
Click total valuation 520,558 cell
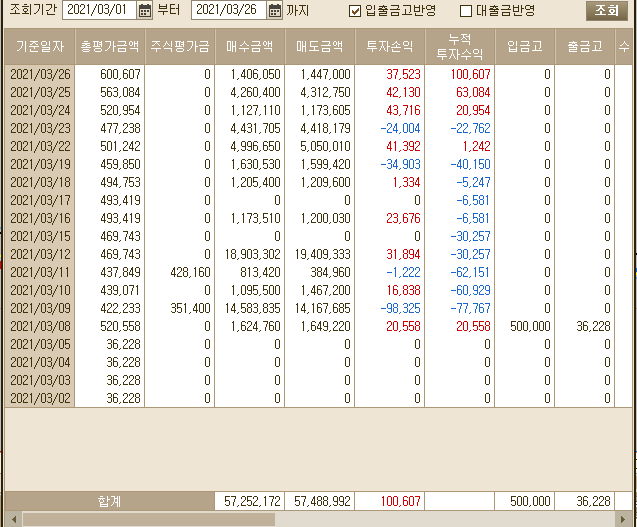coord(110,326)
